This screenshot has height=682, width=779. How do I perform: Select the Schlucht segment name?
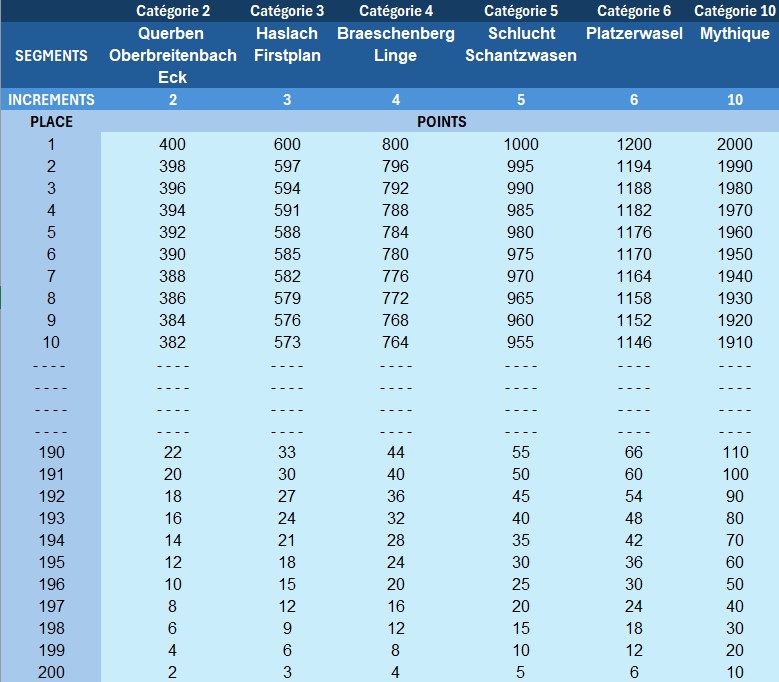pos(522,33)
